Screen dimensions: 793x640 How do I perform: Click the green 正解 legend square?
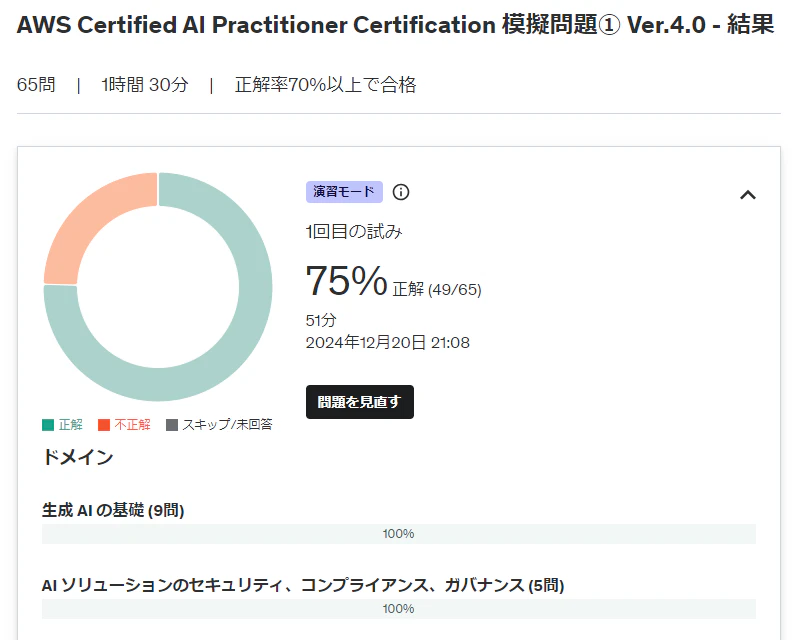(x=48, y=424)
